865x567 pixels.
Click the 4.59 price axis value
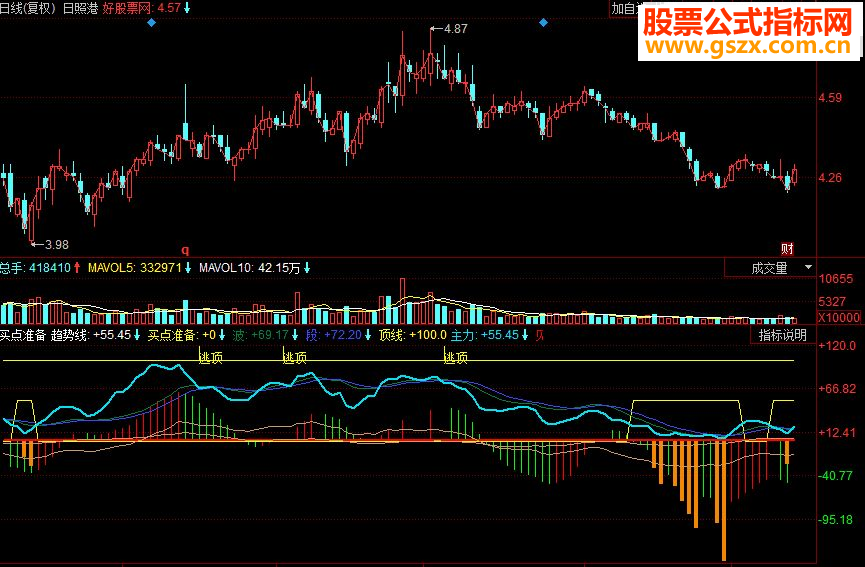(830, 98)
